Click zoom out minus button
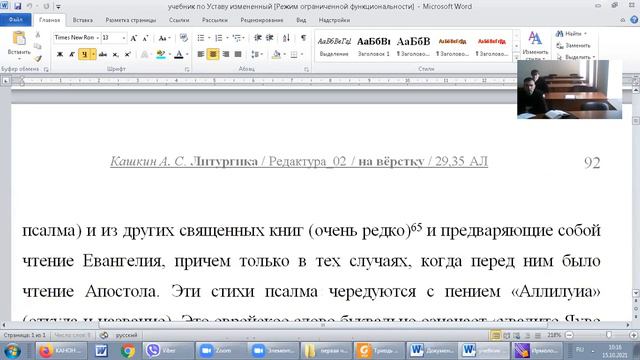The width and height of the screenshot is (640, 360). click(569, 335)
